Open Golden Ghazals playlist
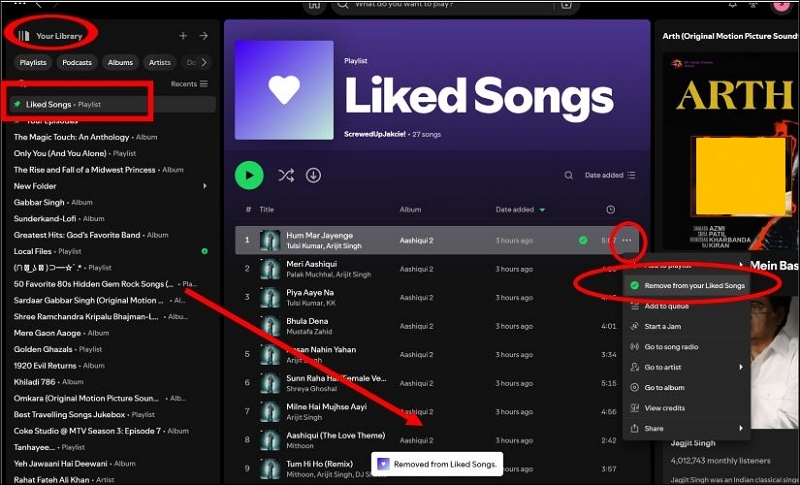The width and height of the screenshot is (800, 485). [58, 349]
